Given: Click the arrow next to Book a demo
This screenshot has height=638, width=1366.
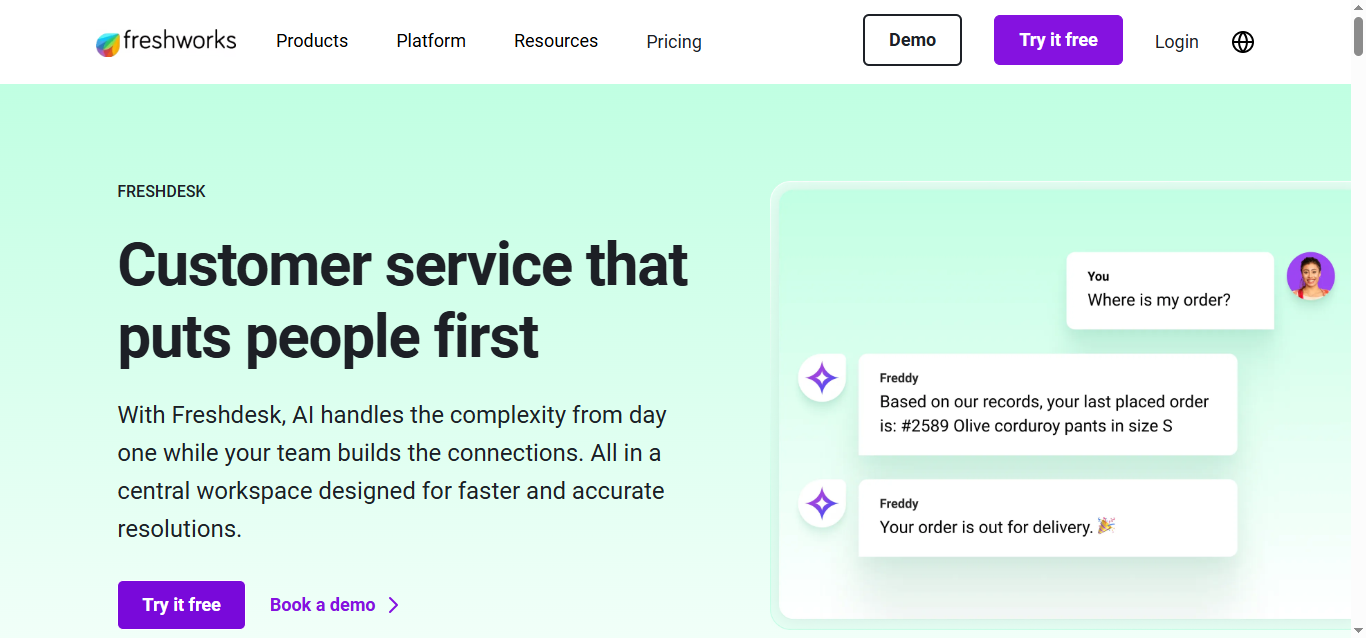Looking at the screenshot, I should click(394, 605).
